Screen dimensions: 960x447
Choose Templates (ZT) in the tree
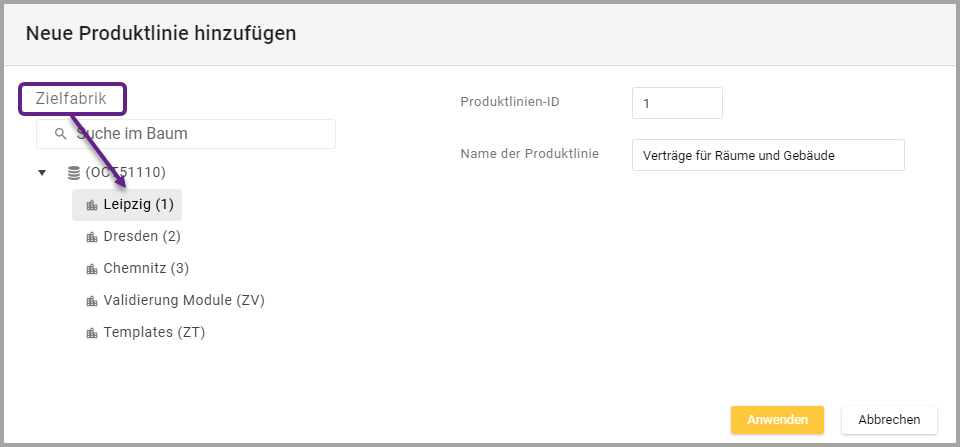pos(154,333)
